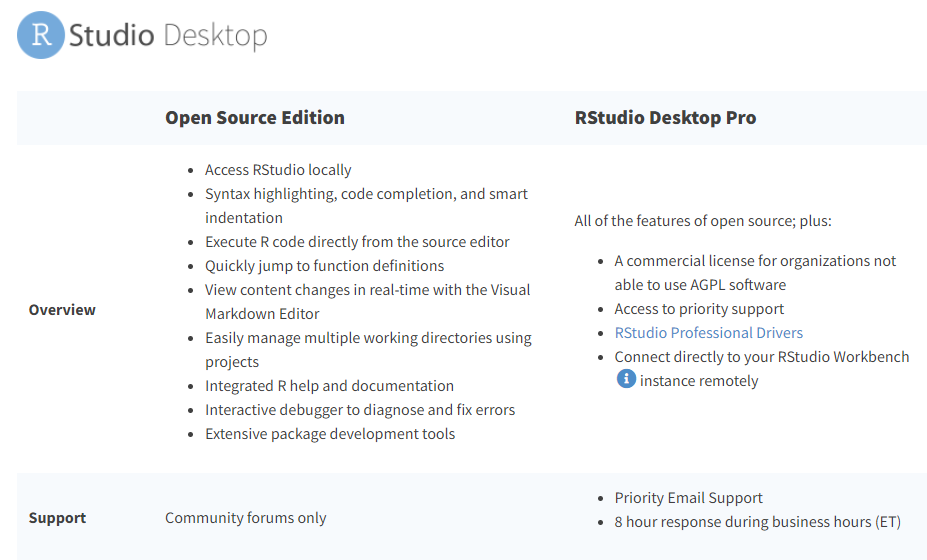Click the Overview row label

pyautogui.click(x=62, y=310)
